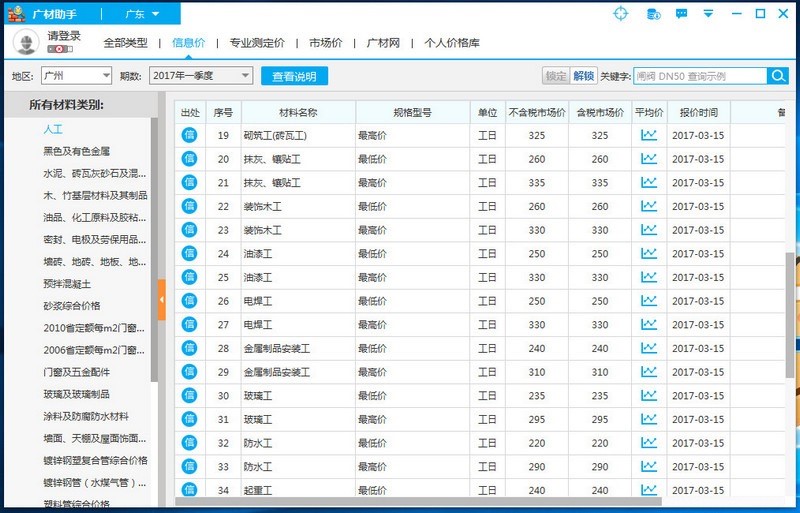Image resolution: width=800 pixels, height=513 pixels.
Task: Open the 地区 region dropdown showing 广州
Action: [x=76, y=76]
